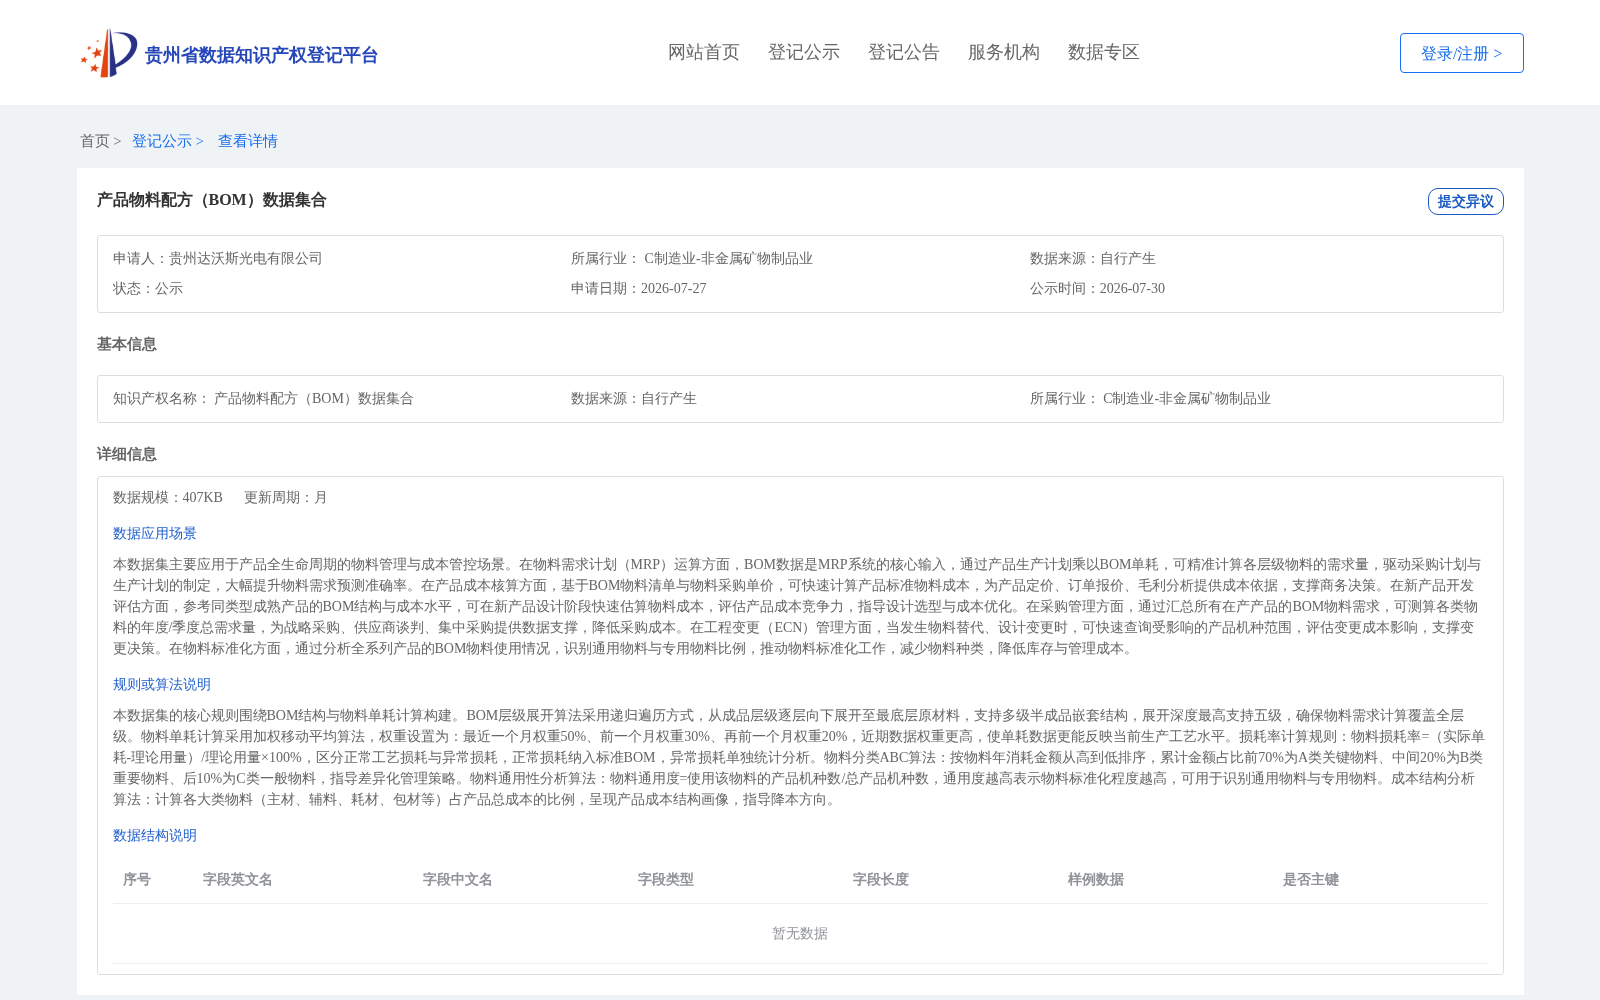1600x1000 pixels.
Task: Select 服务机构 in the top navigation
Action: coord(1004,52)
